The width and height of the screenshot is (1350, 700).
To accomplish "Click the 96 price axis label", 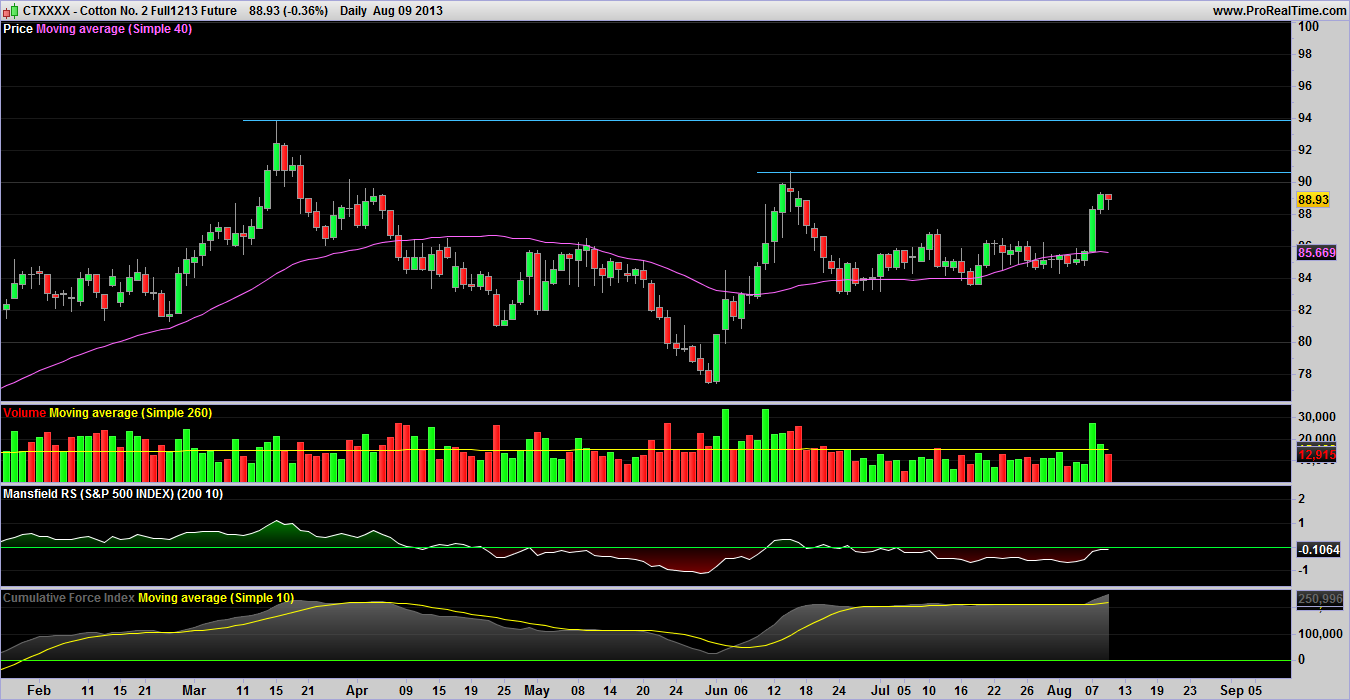I will (x=1304, y=86).
